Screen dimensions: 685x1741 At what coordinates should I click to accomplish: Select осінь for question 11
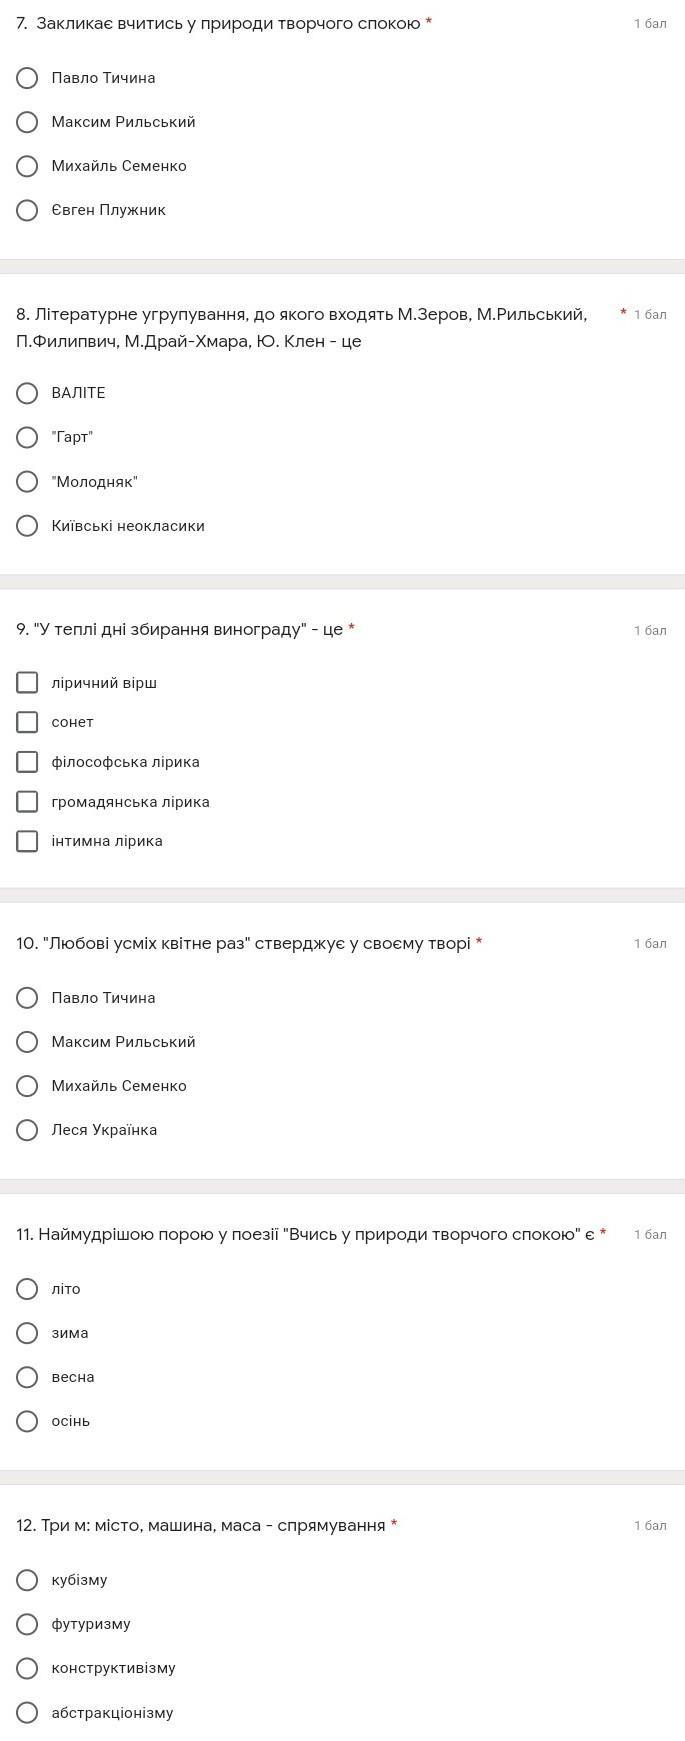pos(27,1421)
